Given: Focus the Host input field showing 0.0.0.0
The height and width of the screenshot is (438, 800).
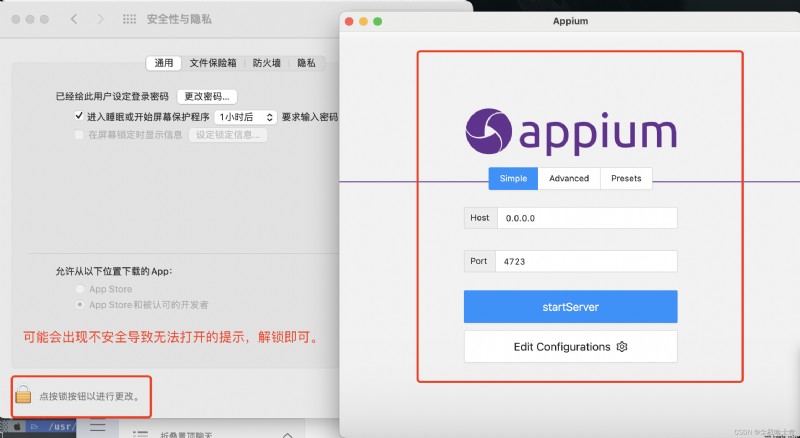Looking at the screenshot, I should click(587, 218).
